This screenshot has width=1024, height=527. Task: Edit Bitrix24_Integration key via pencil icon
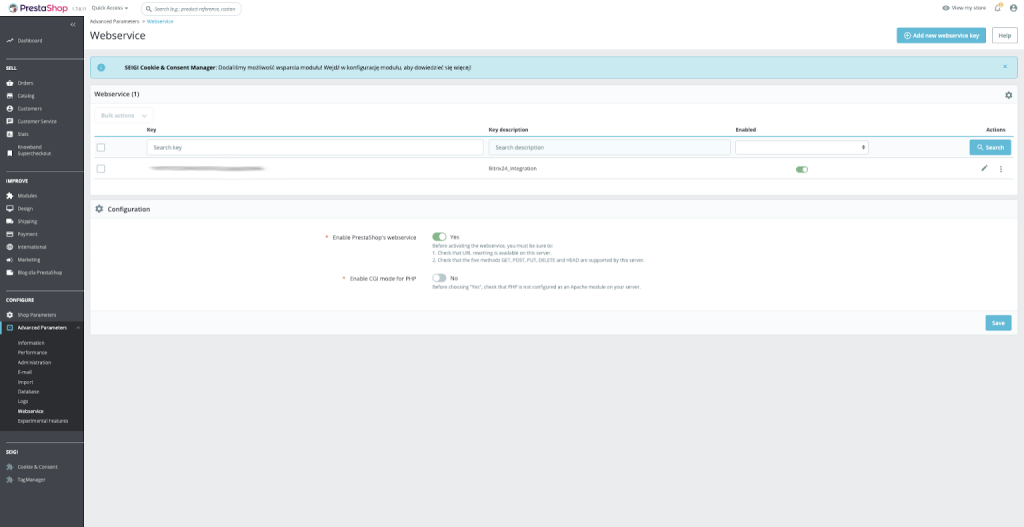click(984, 168)
